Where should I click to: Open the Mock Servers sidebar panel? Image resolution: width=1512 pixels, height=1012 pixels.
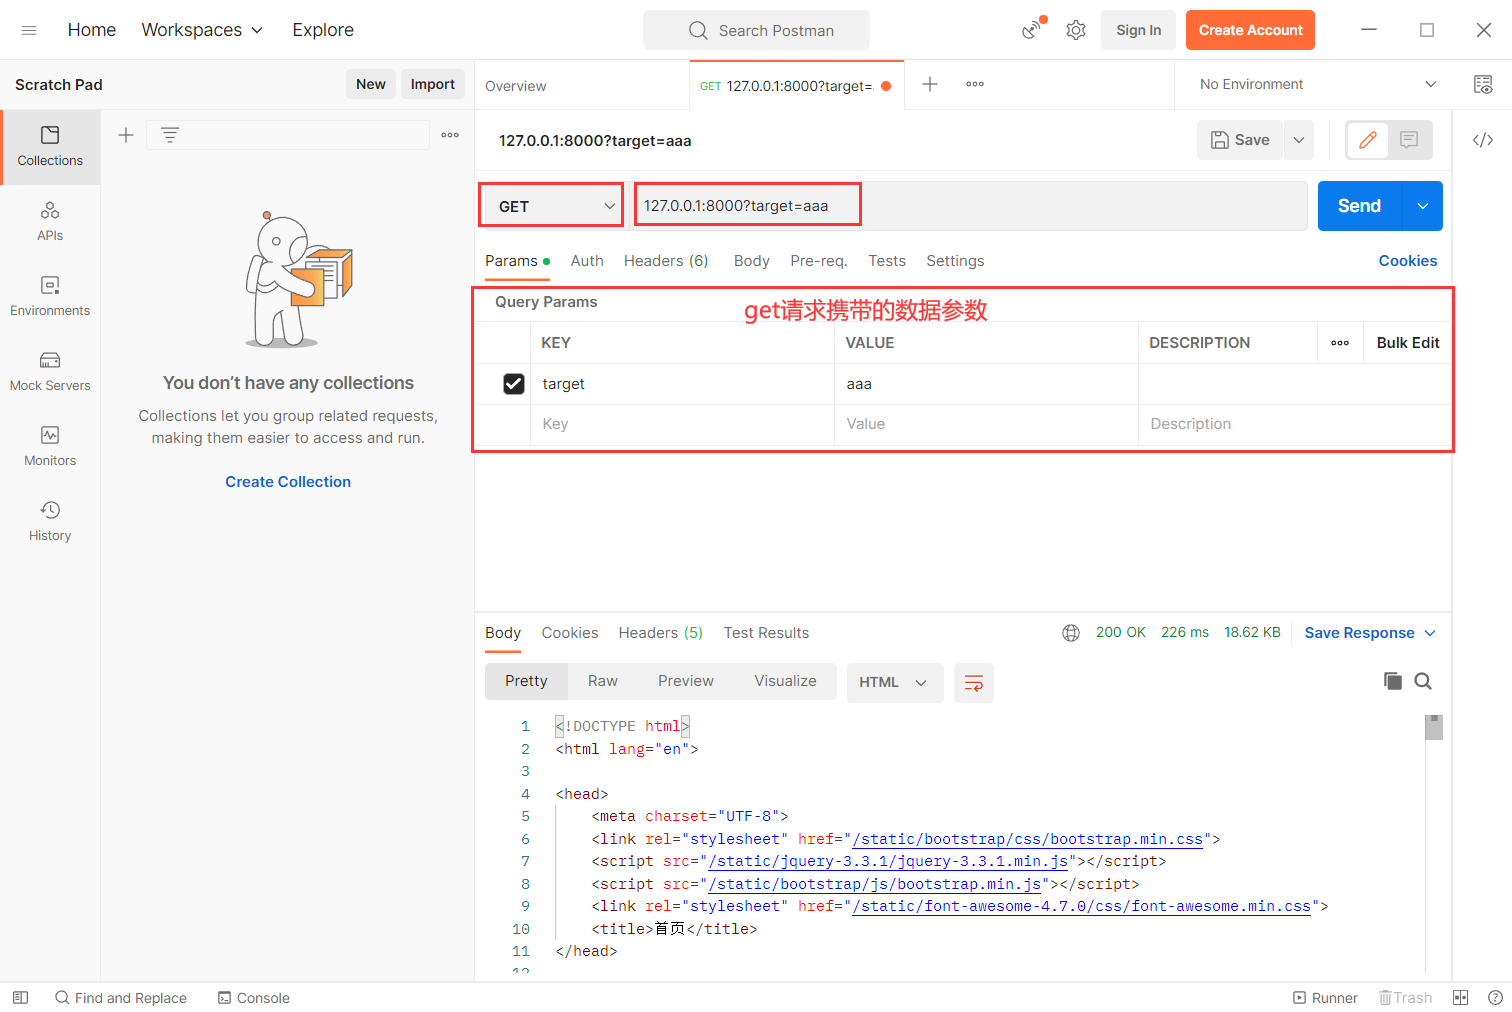click(50, 372)
